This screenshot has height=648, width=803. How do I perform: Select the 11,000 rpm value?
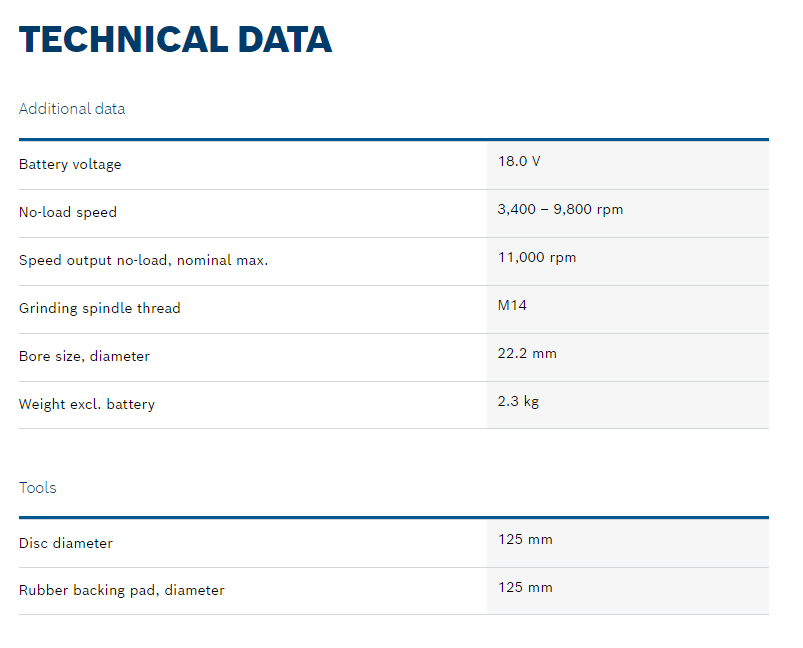point(537,257)
